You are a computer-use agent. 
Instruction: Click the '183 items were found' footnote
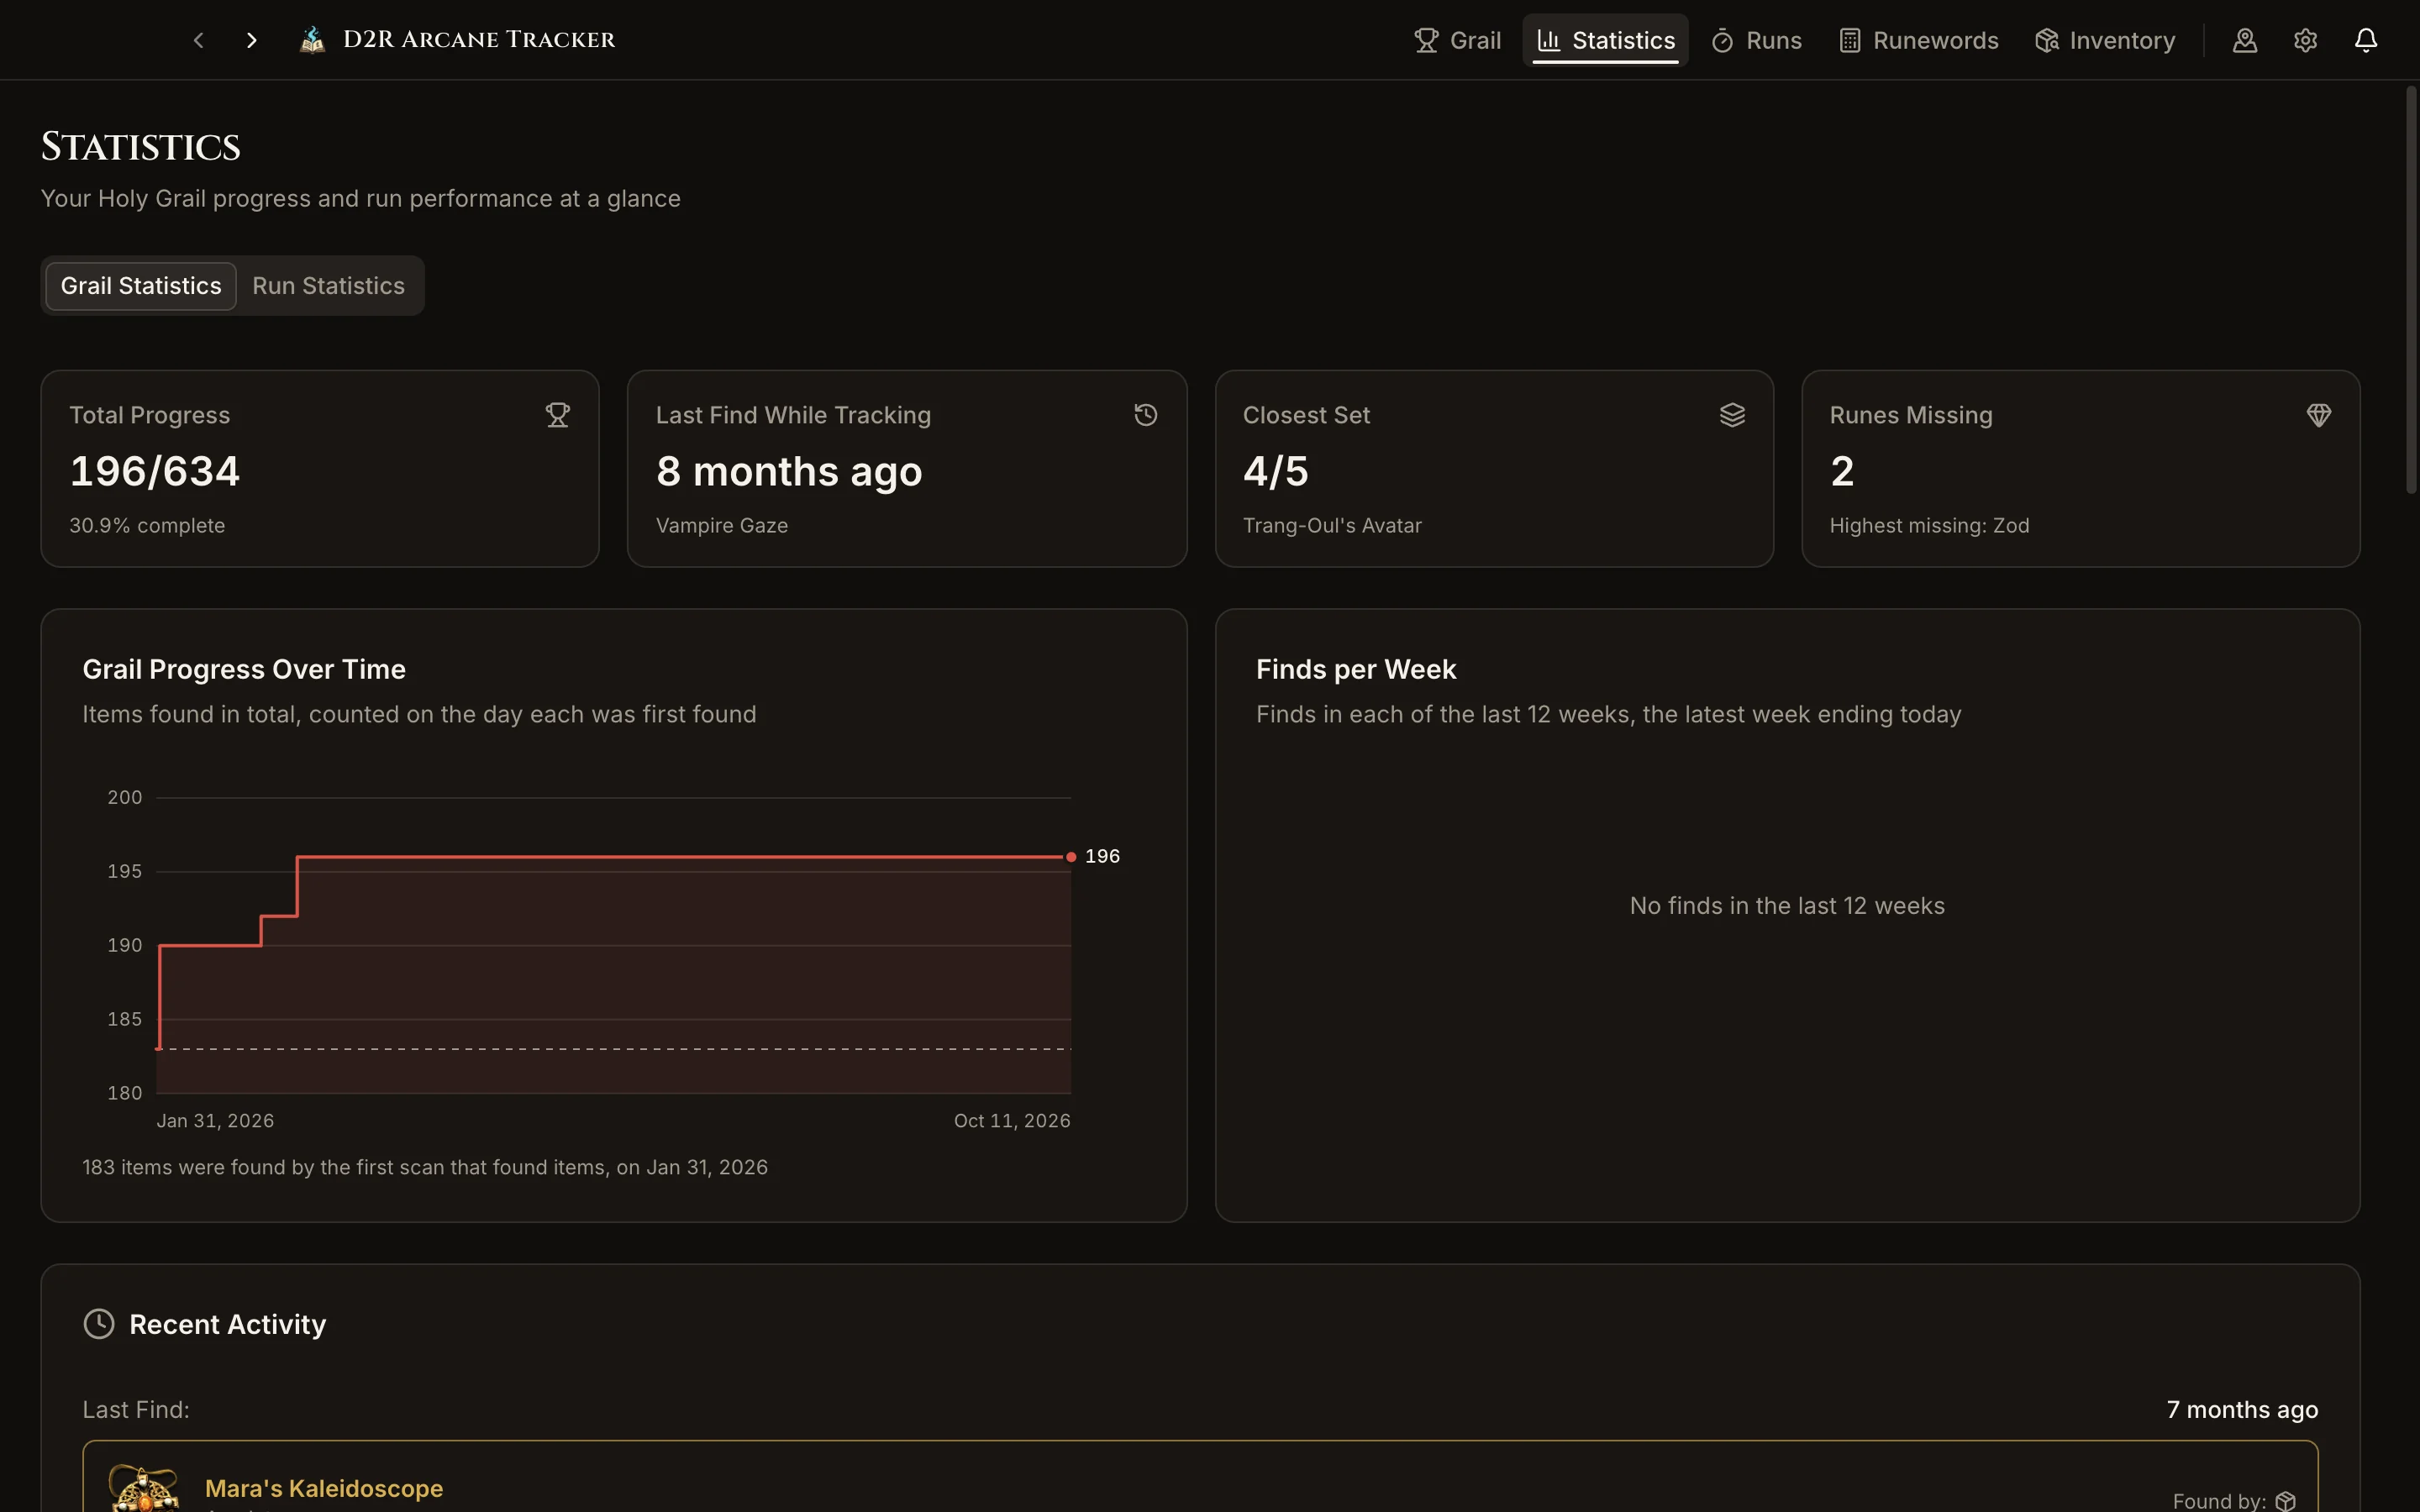[x=425, y=1167]
